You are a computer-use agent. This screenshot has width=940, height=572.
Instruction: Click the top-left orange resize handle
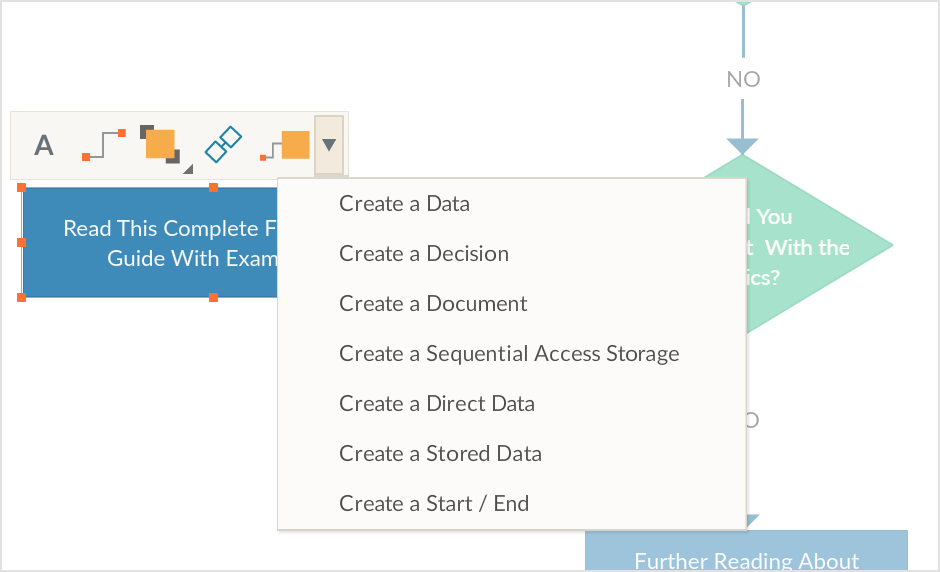(x=22, y=187)
